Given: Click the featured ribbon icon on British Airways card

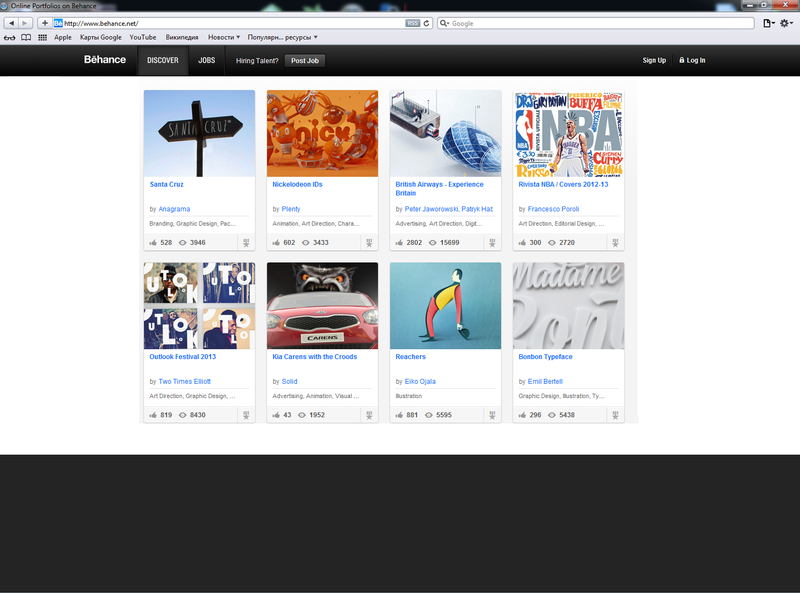Looking at the screenshot, I should pyautogui.click(x=492, y=243).
